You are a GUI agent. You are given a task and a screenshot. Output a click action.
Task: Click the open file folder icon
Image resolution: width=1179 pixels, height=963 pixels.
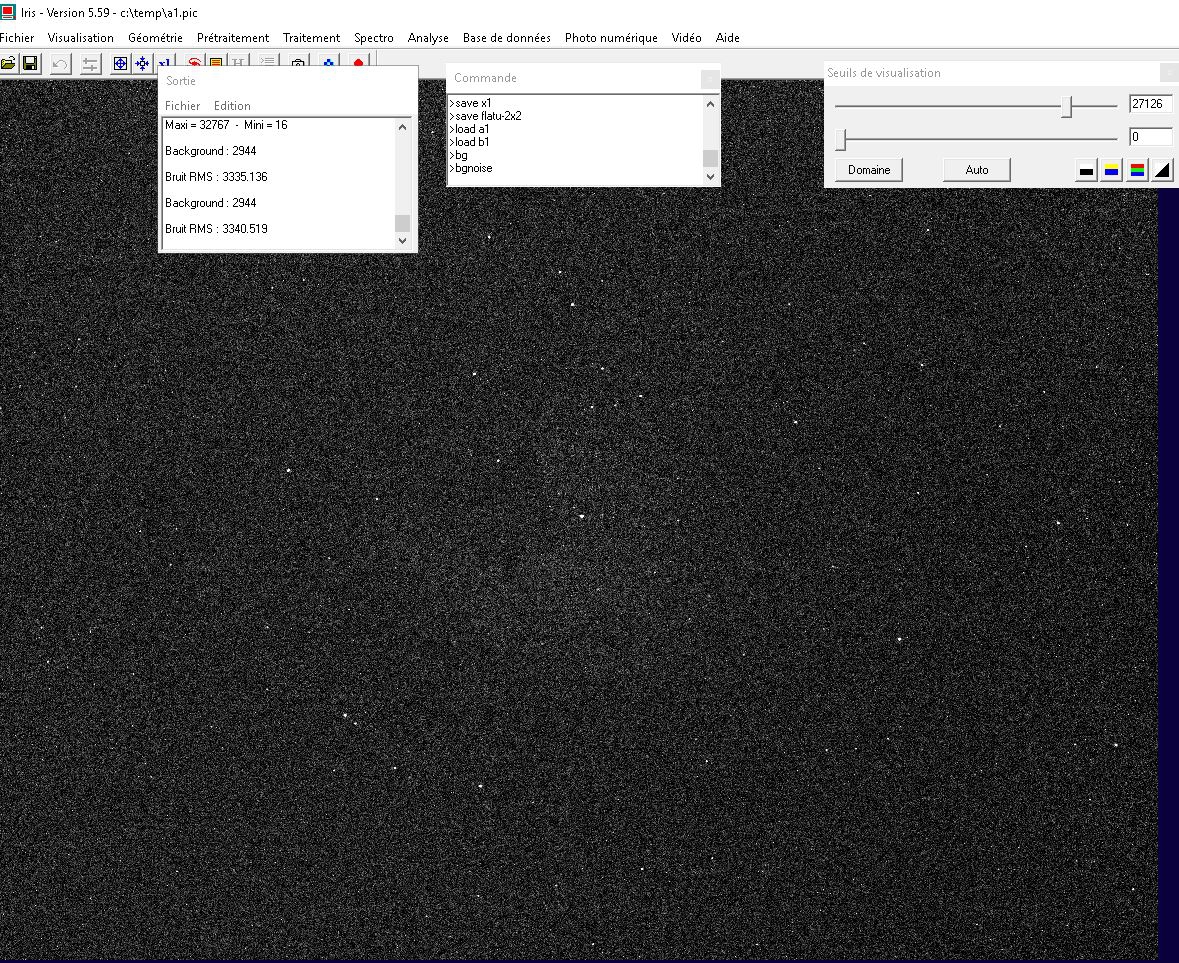point(8,64)
